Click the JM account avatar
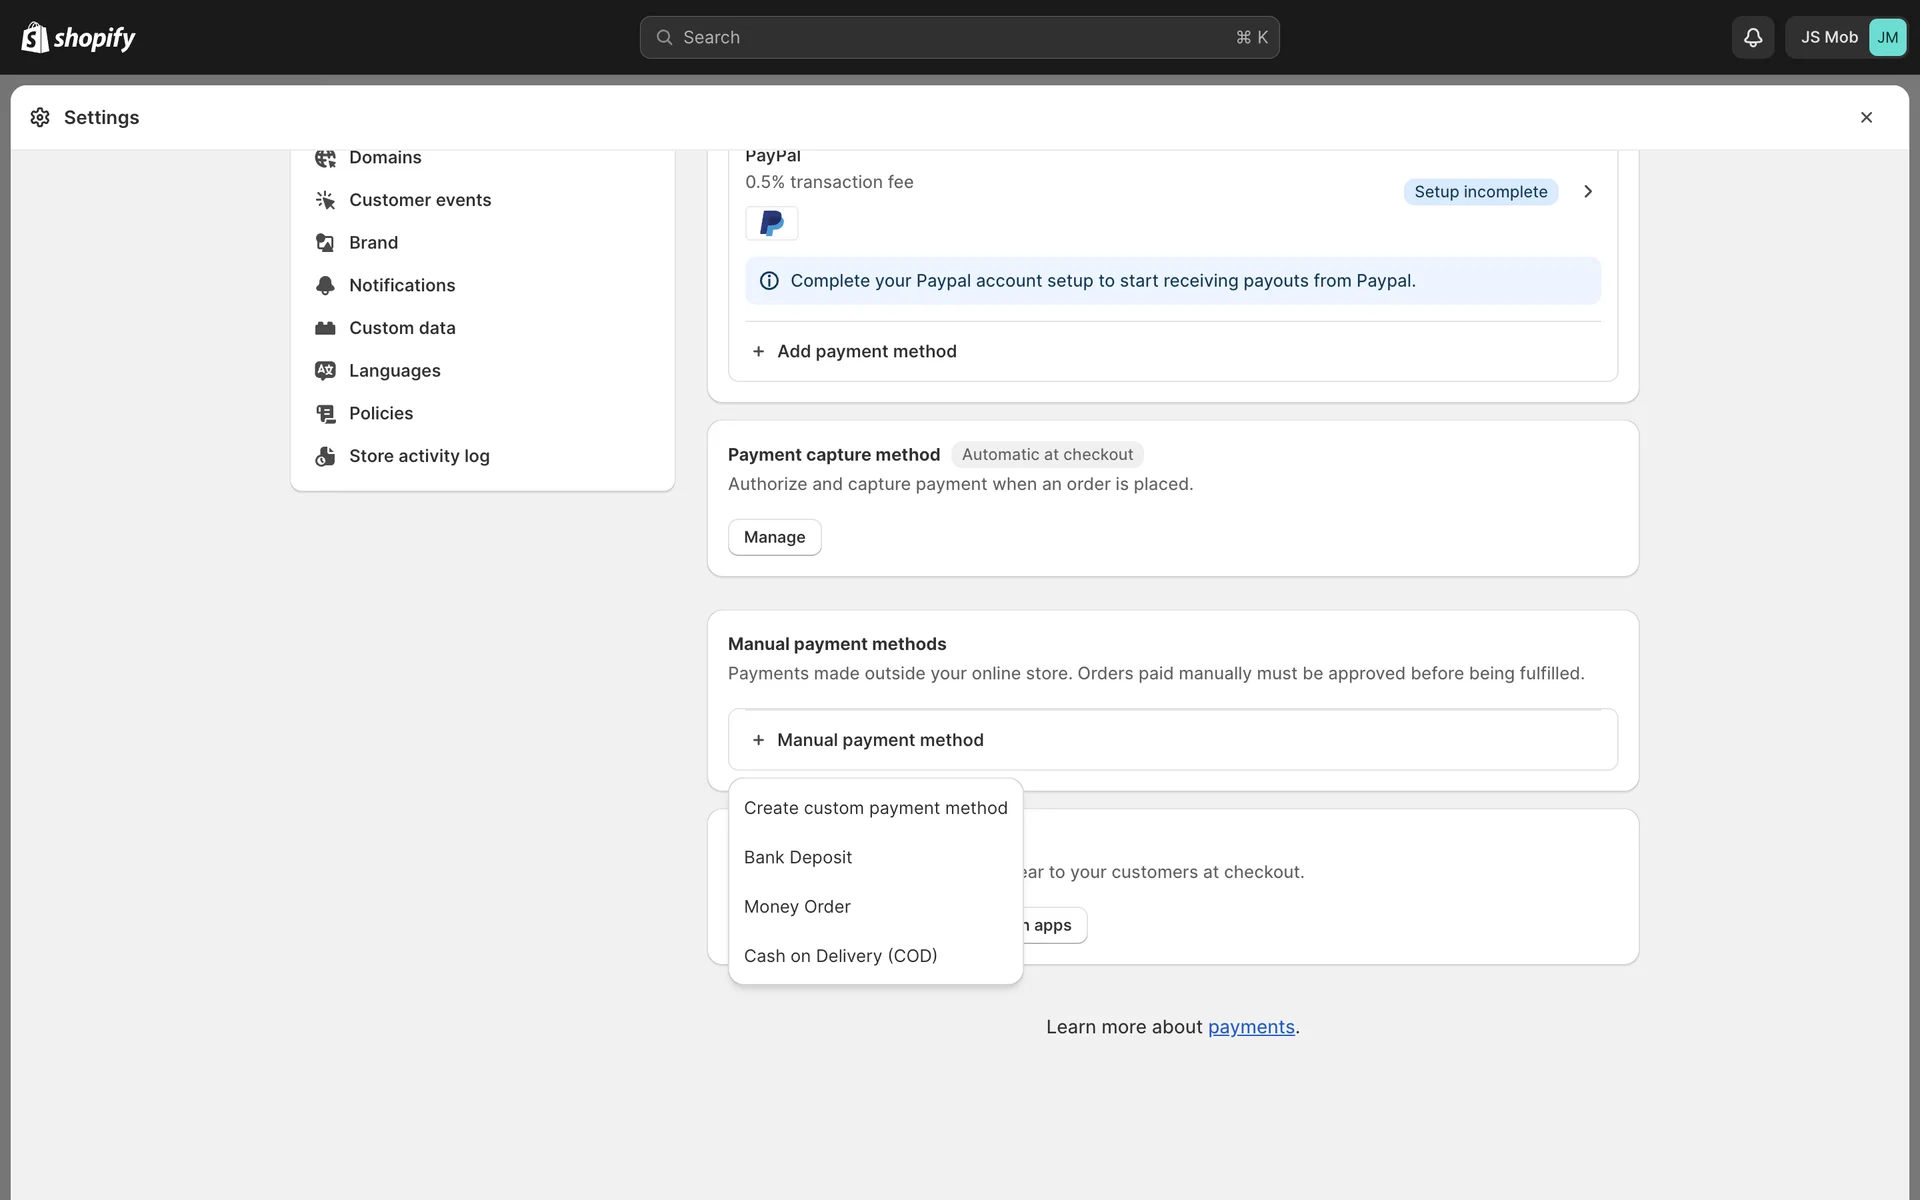 coord(1886,38)
